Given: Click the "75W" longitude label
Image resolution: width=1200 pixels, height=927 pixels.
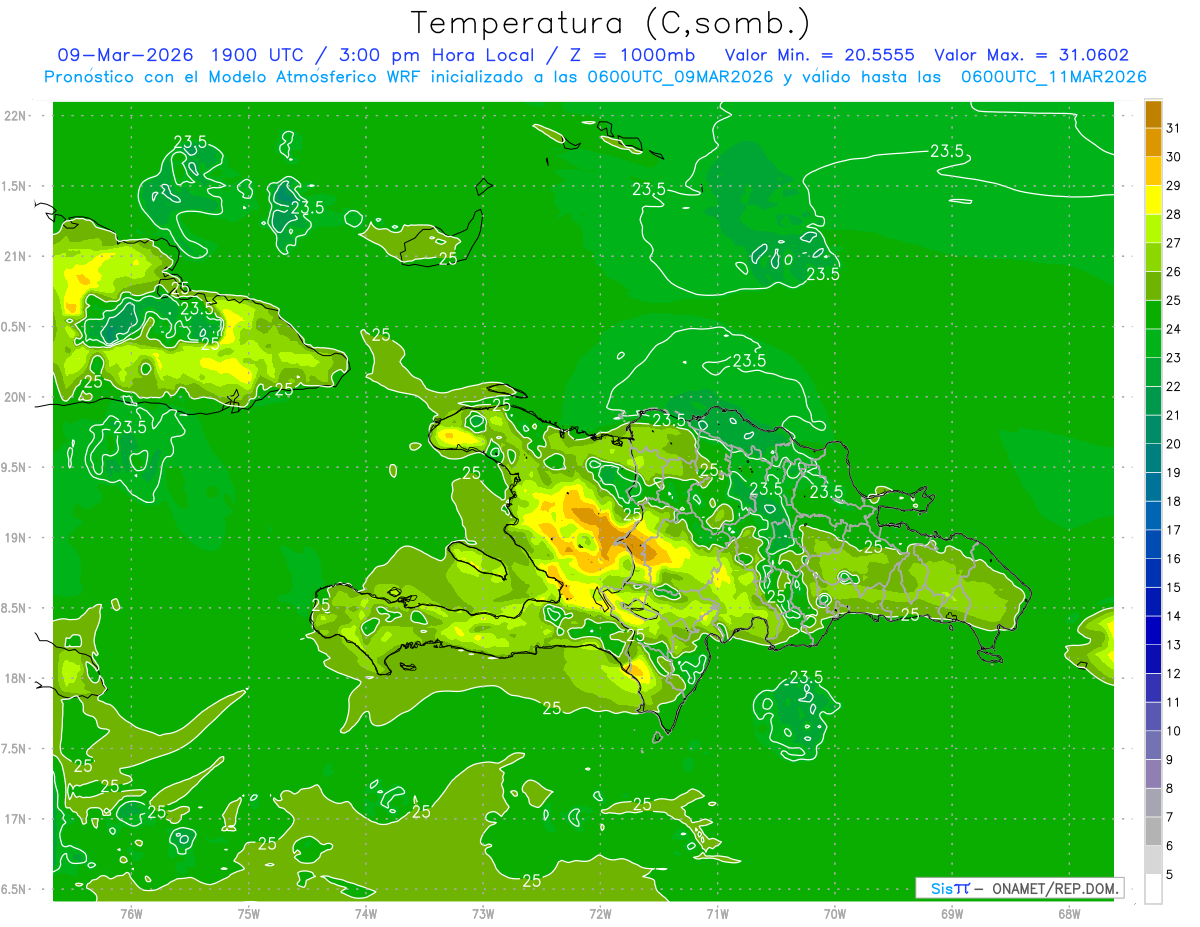Looking at the screenshot, I should click(248, 912).
